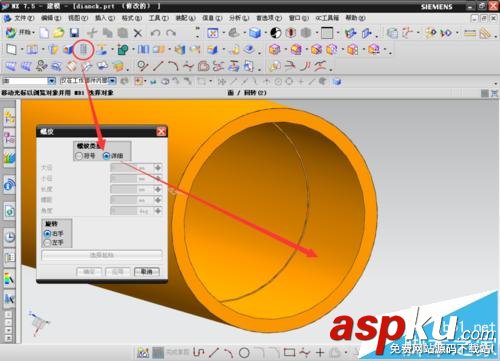Click the major diameter field stepper
Image resolution: width=500 pixels, height=361 pixels.
tap(158, 168)
